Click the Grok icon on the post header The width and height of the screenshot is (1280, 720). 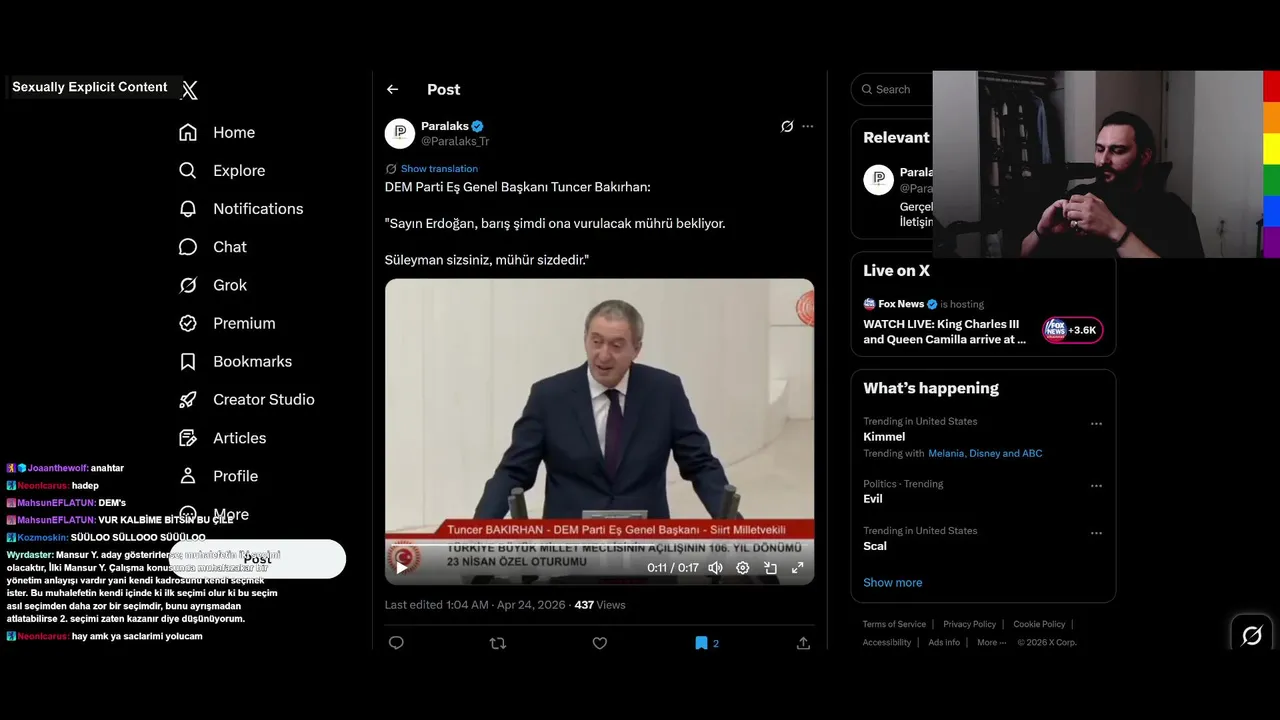(x=787, y=126)
